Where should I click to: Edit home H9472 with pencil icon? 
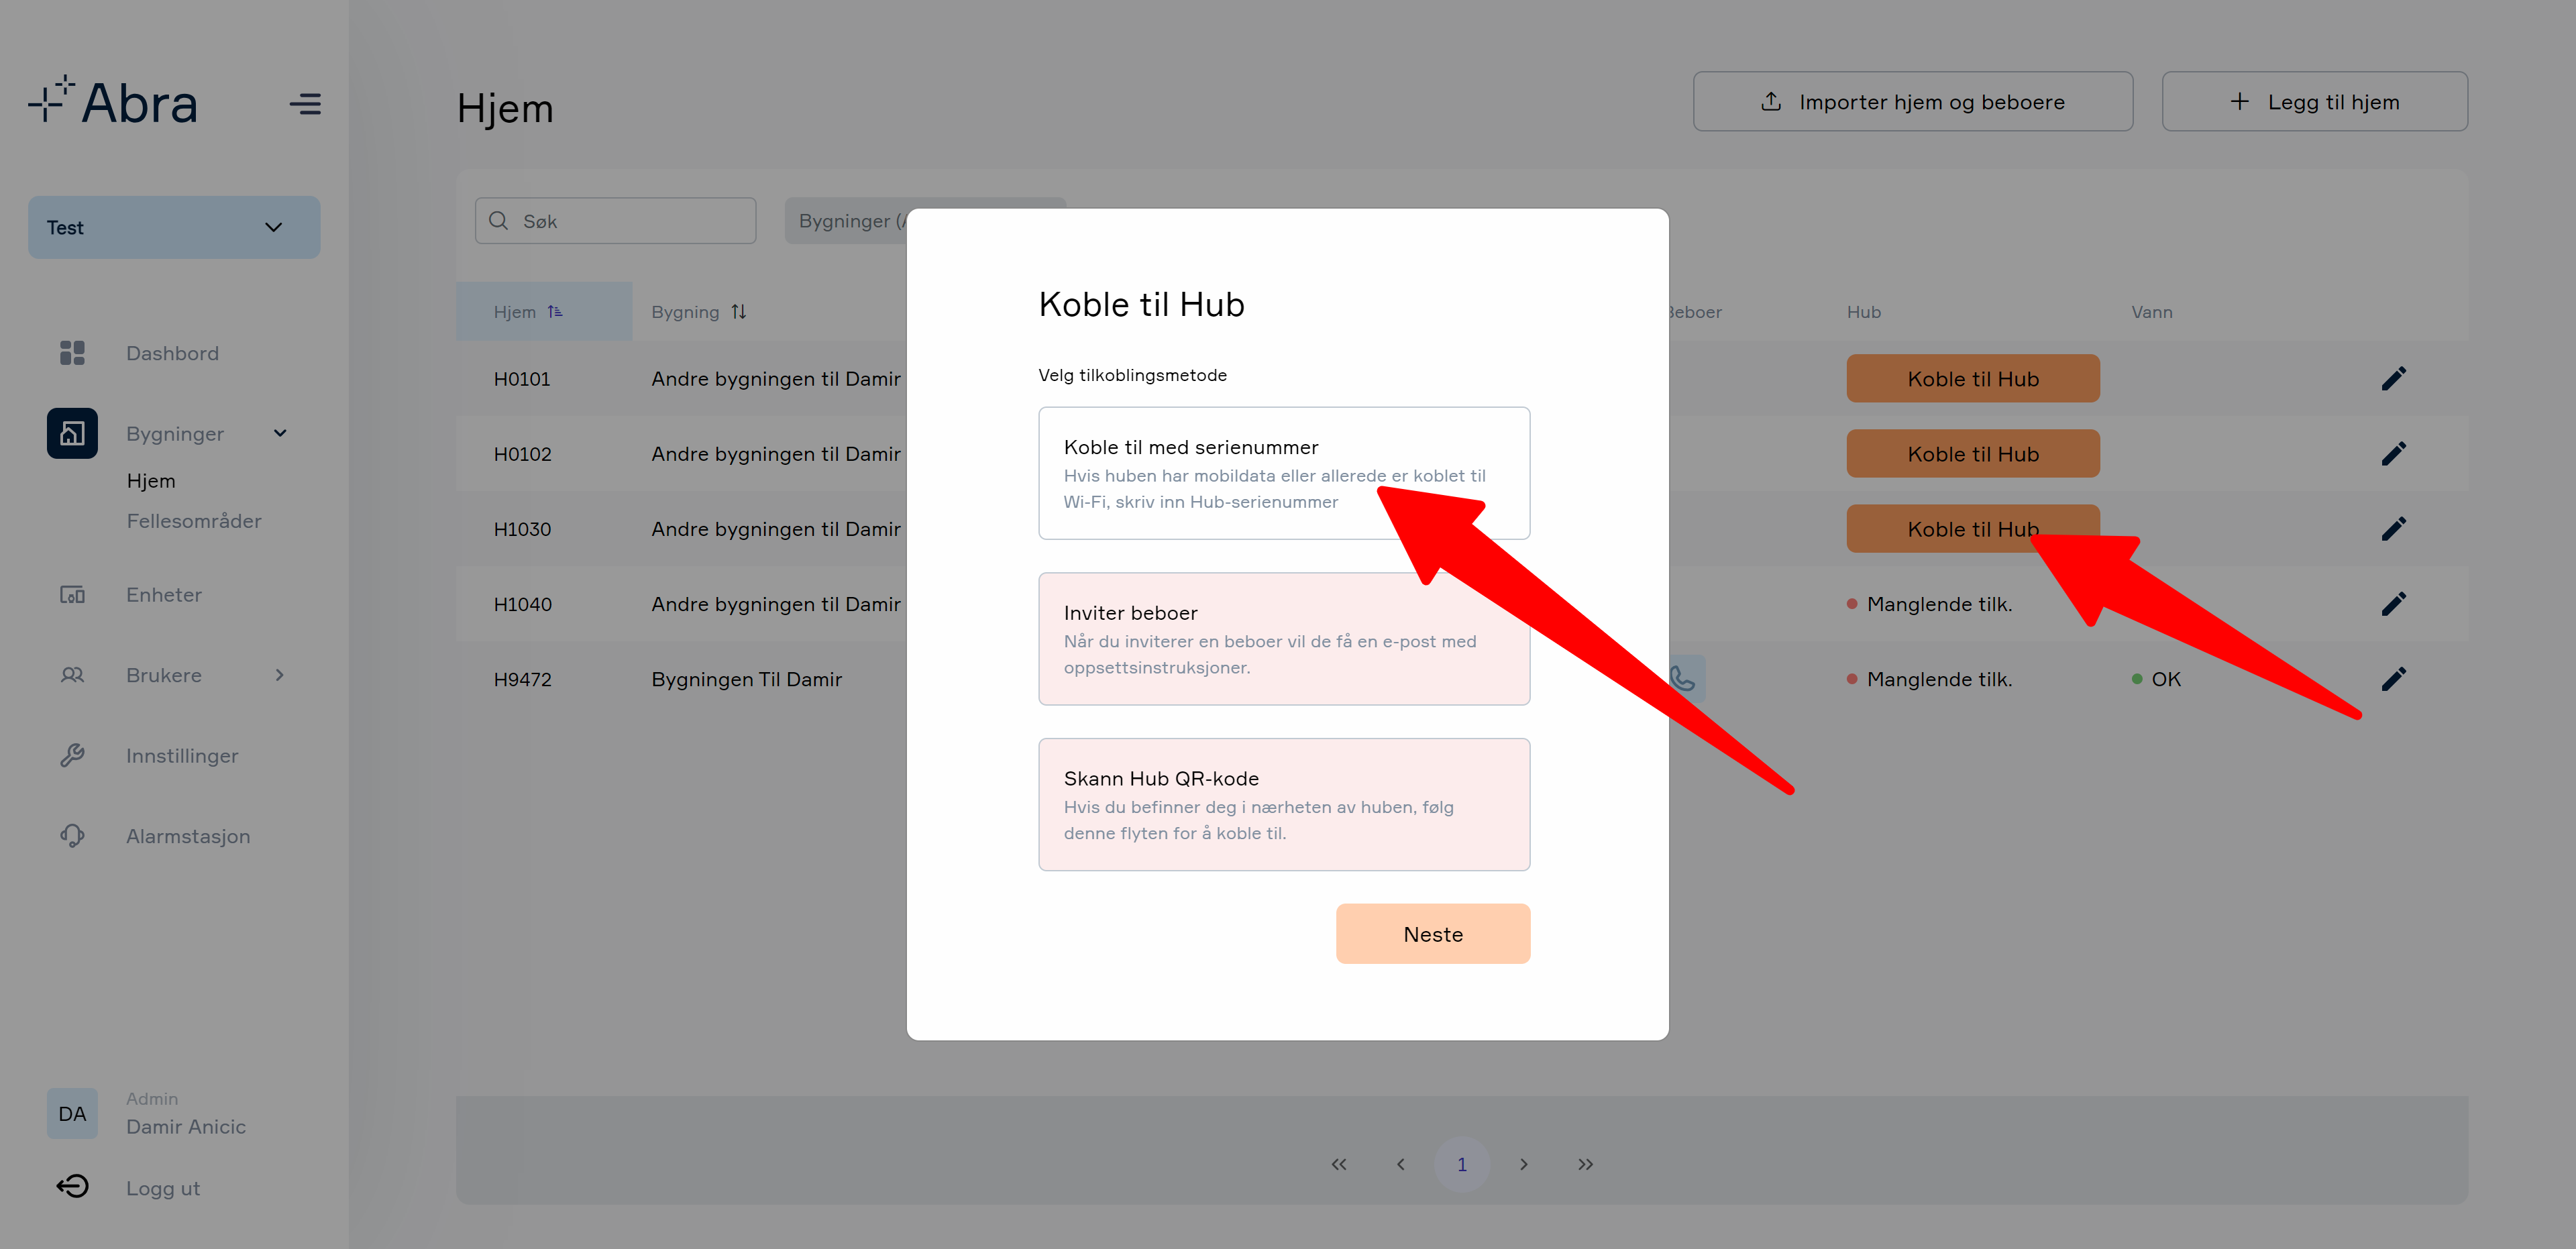2393,679
